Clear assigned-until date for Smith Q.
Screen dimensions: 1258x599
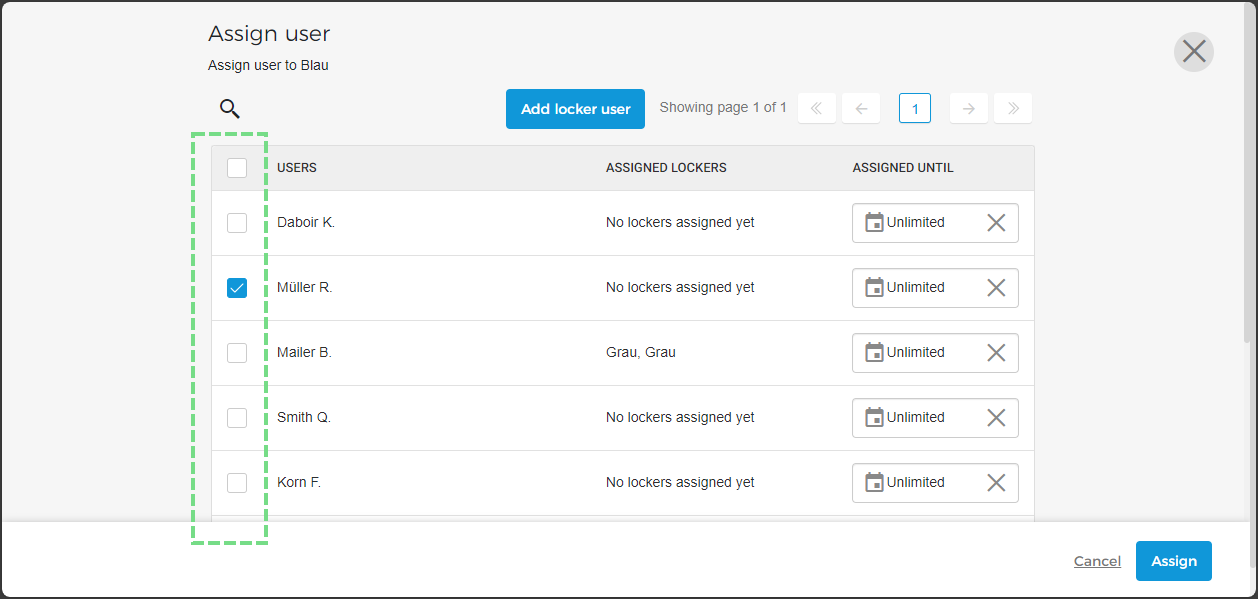[996, 418]
